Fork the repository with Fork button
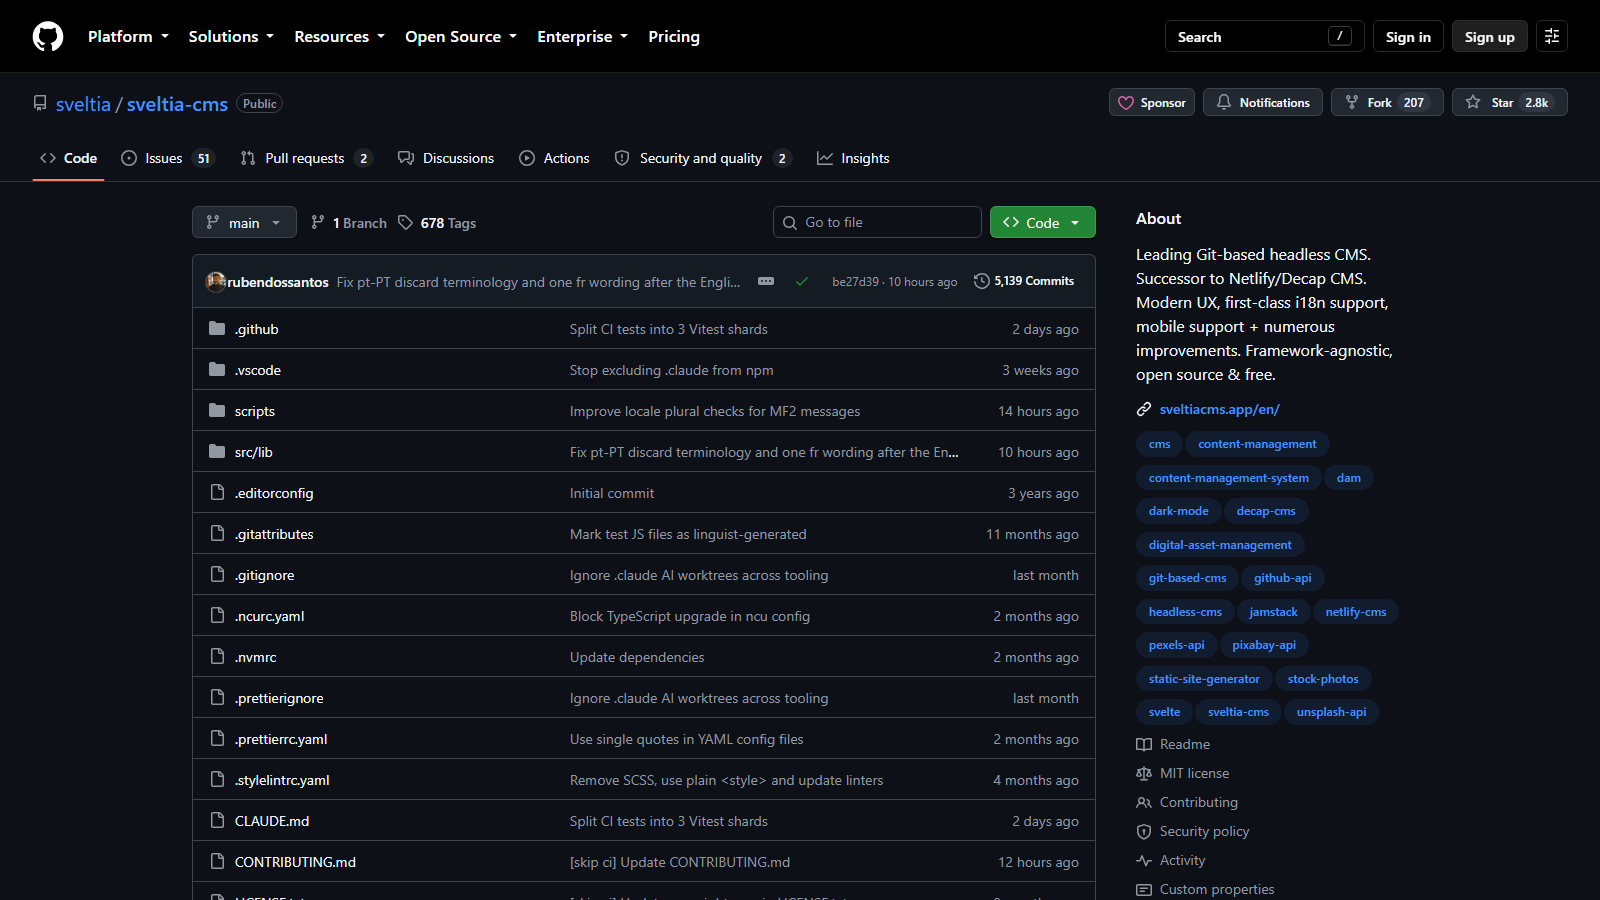 click(x=1386, y=102)
